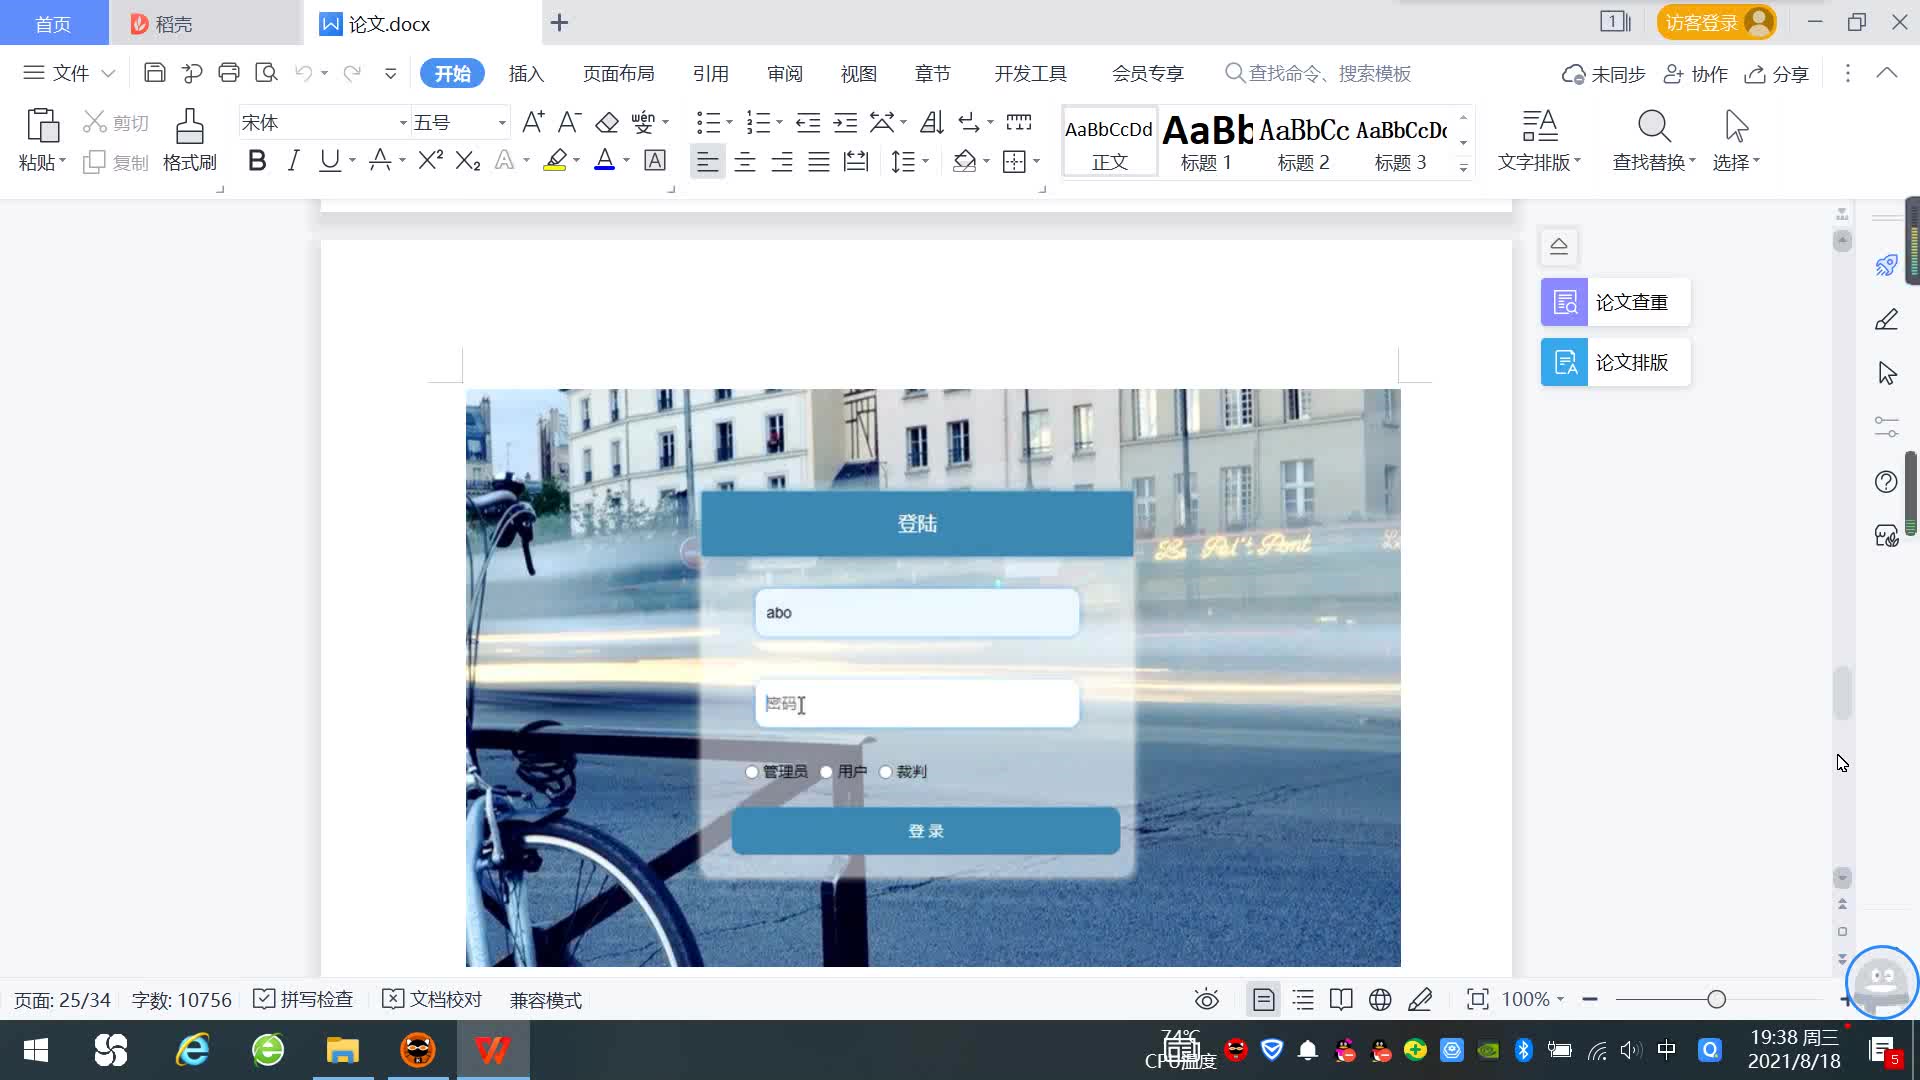Click the zoom slider handle
This screenshot has height=1080, width=1920.
click(x=1716, y=999)
